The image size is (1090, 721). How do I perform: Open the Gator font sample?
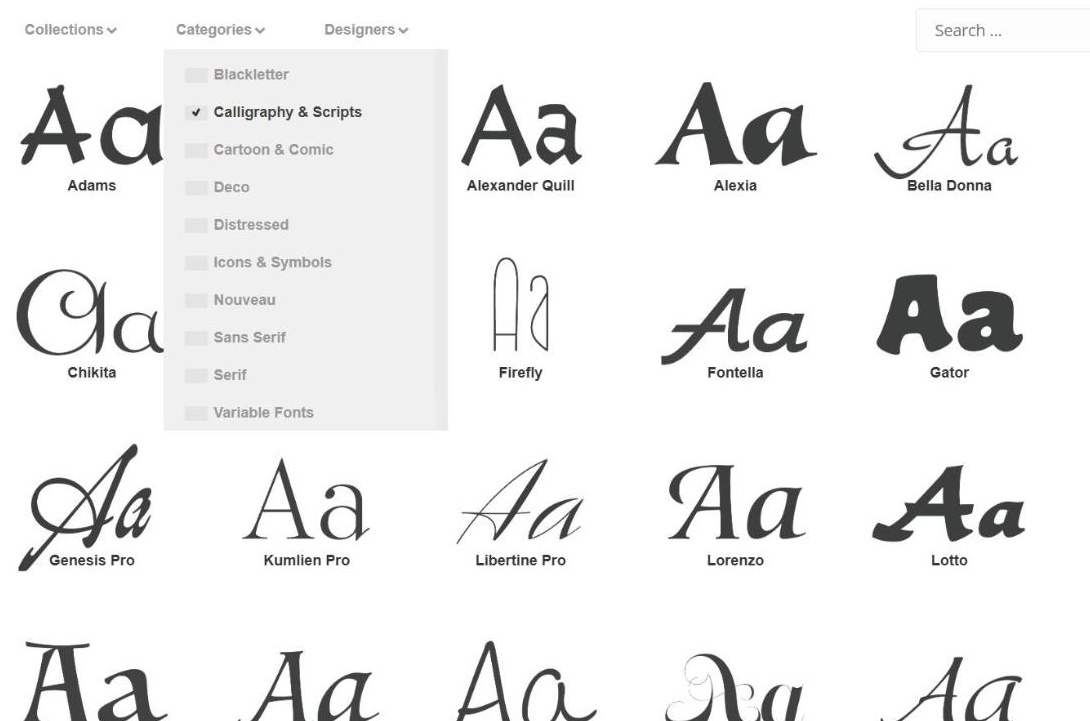[949, 314]
